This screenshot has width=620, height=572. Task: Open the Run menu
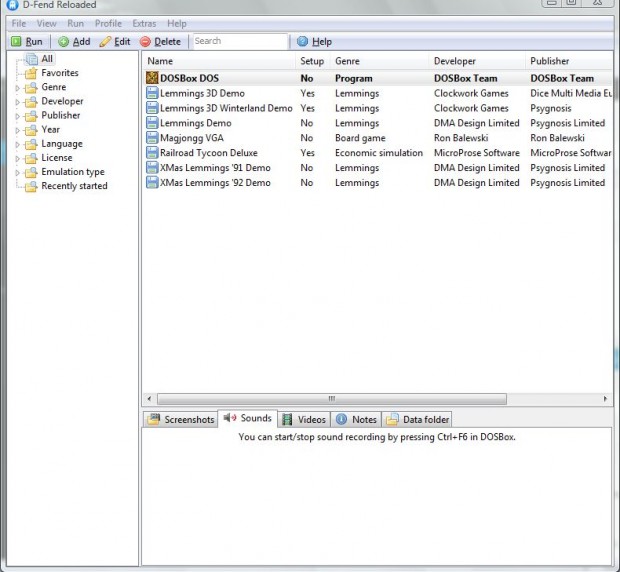(76, 23)
